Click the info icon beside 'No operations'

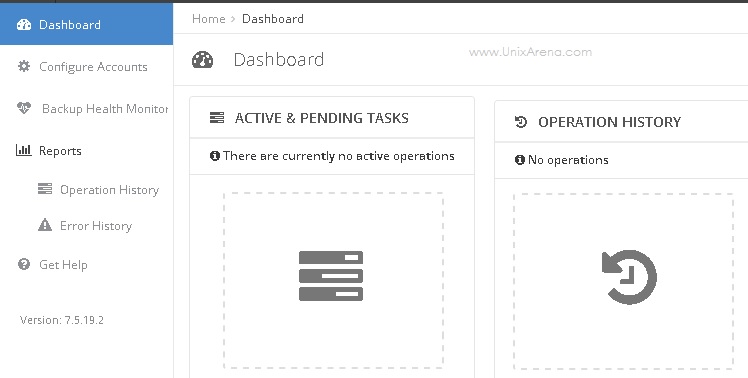click(519, 160)
